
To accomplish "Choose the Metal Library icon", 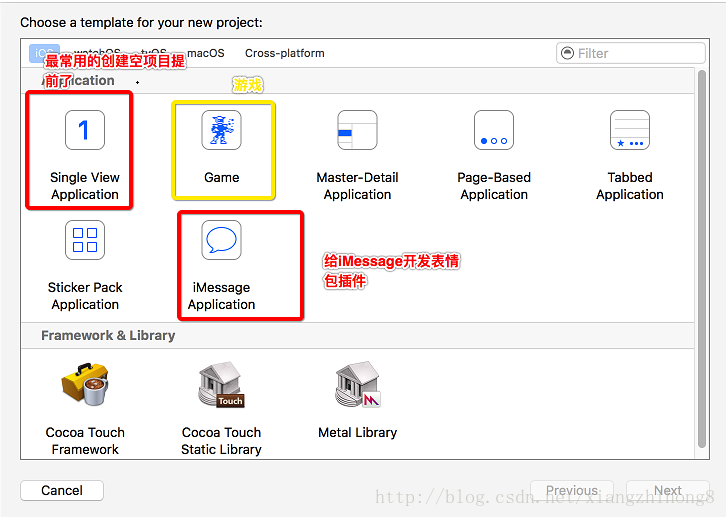I will tap(357, 384).
